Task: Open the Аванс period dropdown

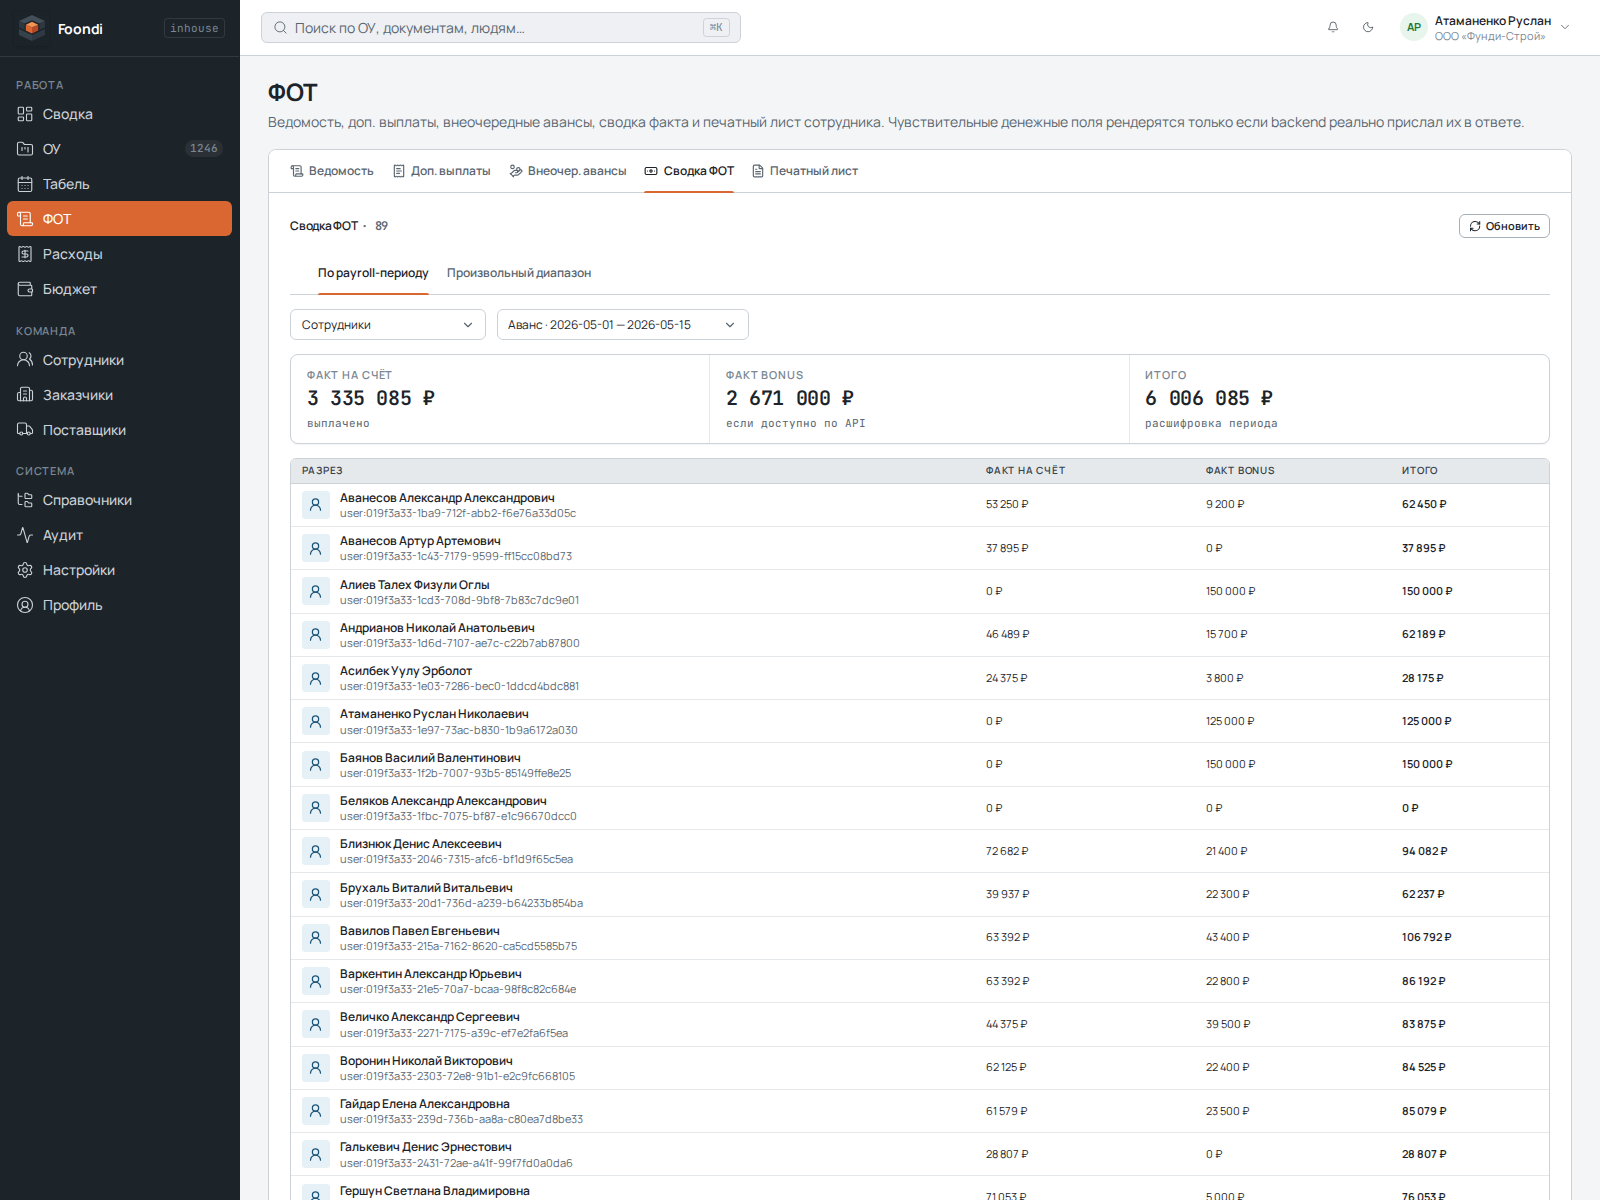Action: click(623, 325)
